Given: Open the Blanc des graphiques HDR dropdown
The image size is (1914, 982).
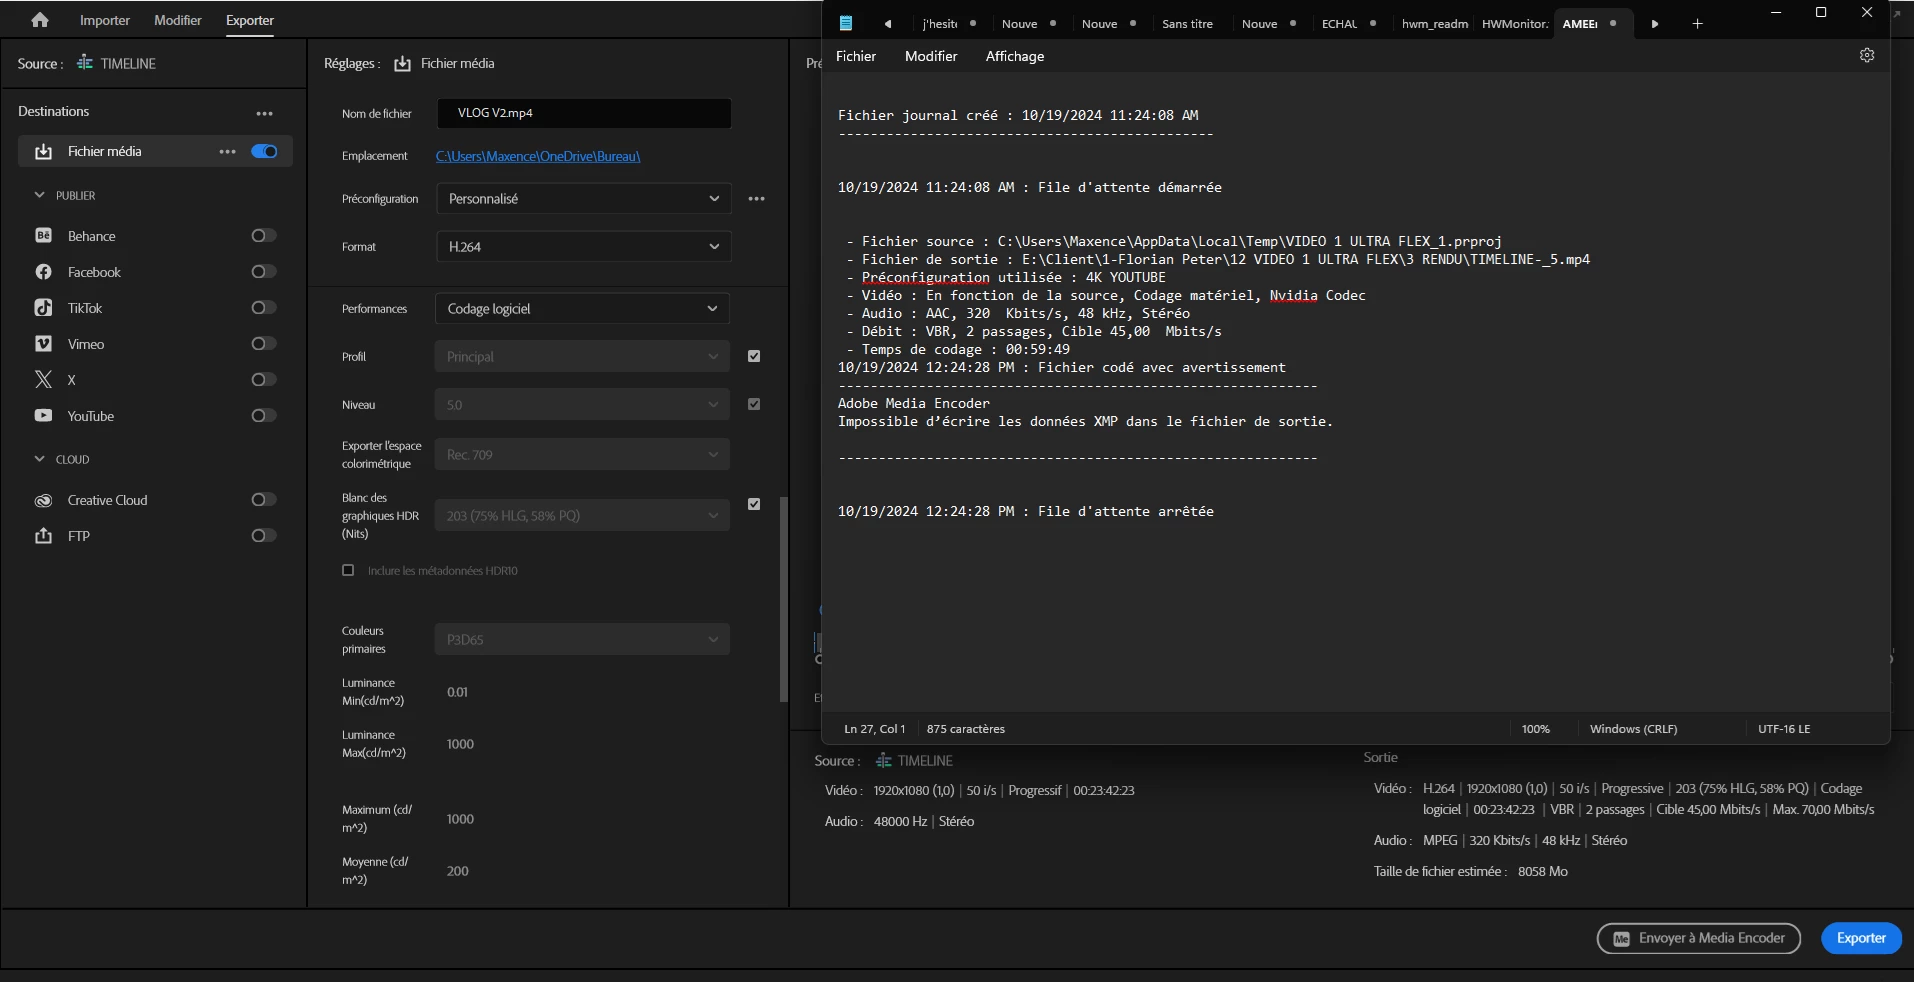Looking at the screenshot, I should tap(582, 516).
